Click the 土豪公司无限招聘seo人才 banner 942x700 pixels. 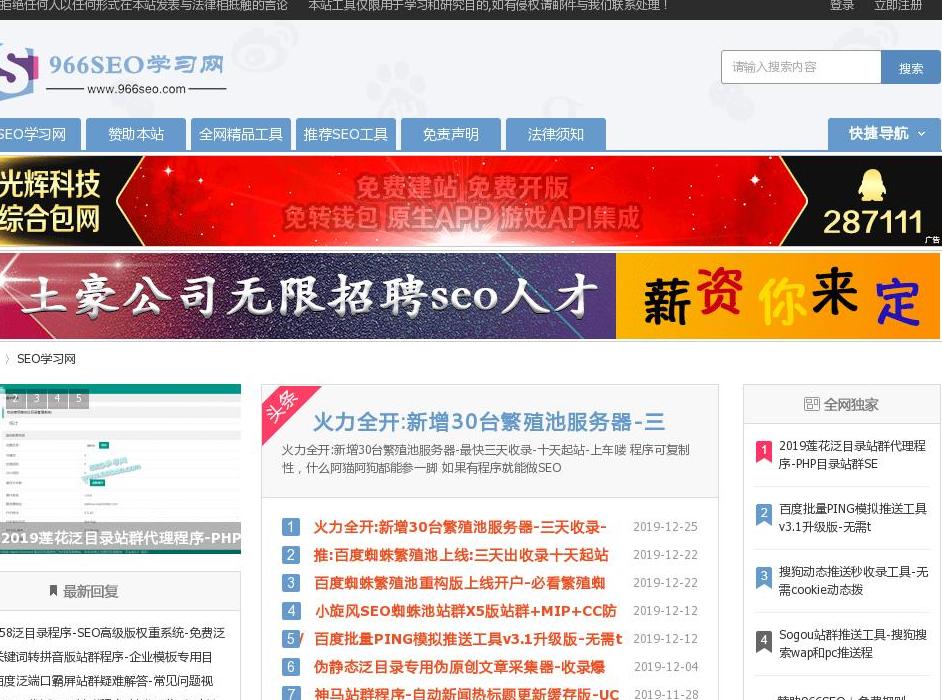coord(308,296)
